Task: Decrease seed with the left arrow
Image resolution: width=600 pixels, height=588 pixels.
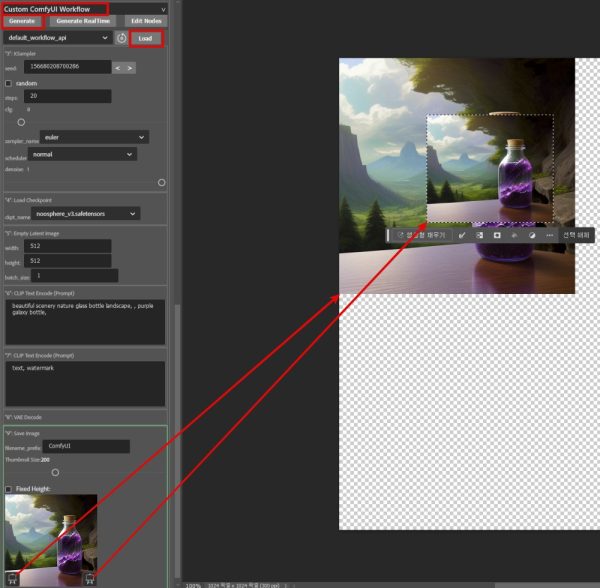Action: tap(118, 68)
